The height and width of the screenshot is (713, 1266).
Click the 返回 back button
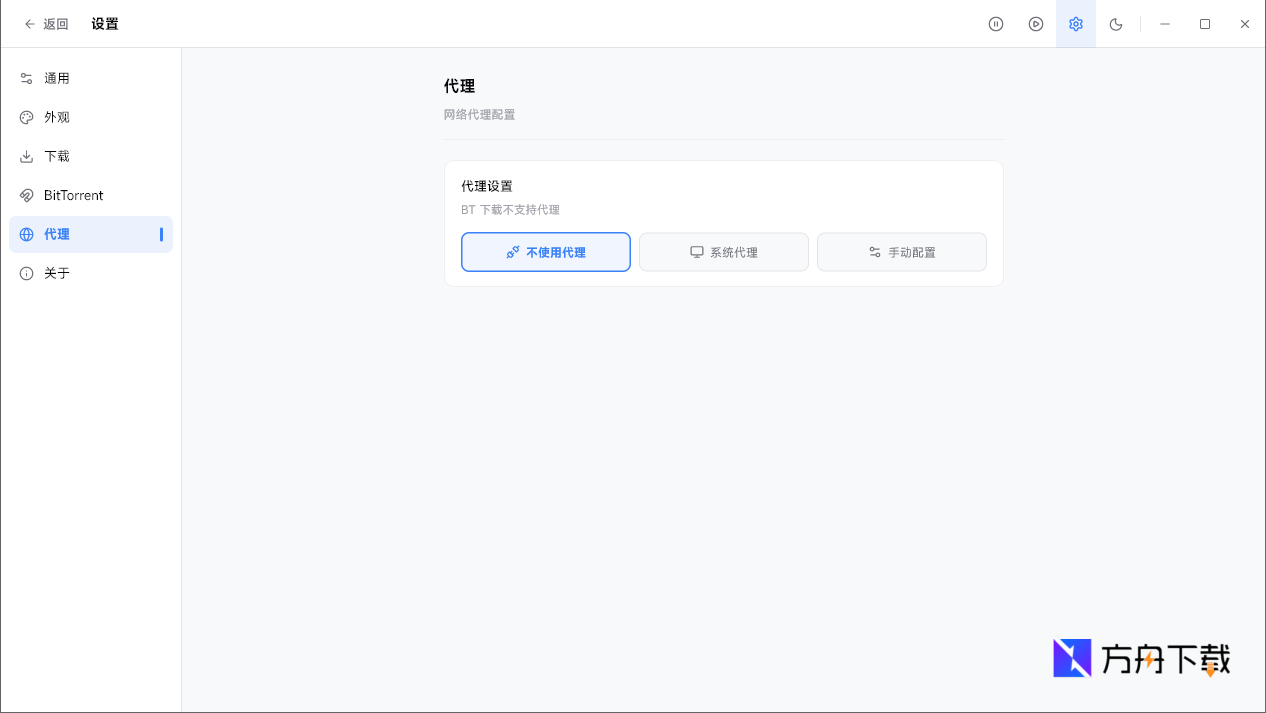click(x=46, y=23)
